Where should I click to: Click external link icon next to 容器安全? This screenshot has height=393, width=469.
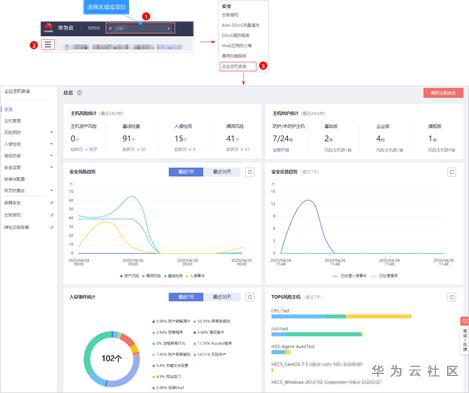[52, 203]
